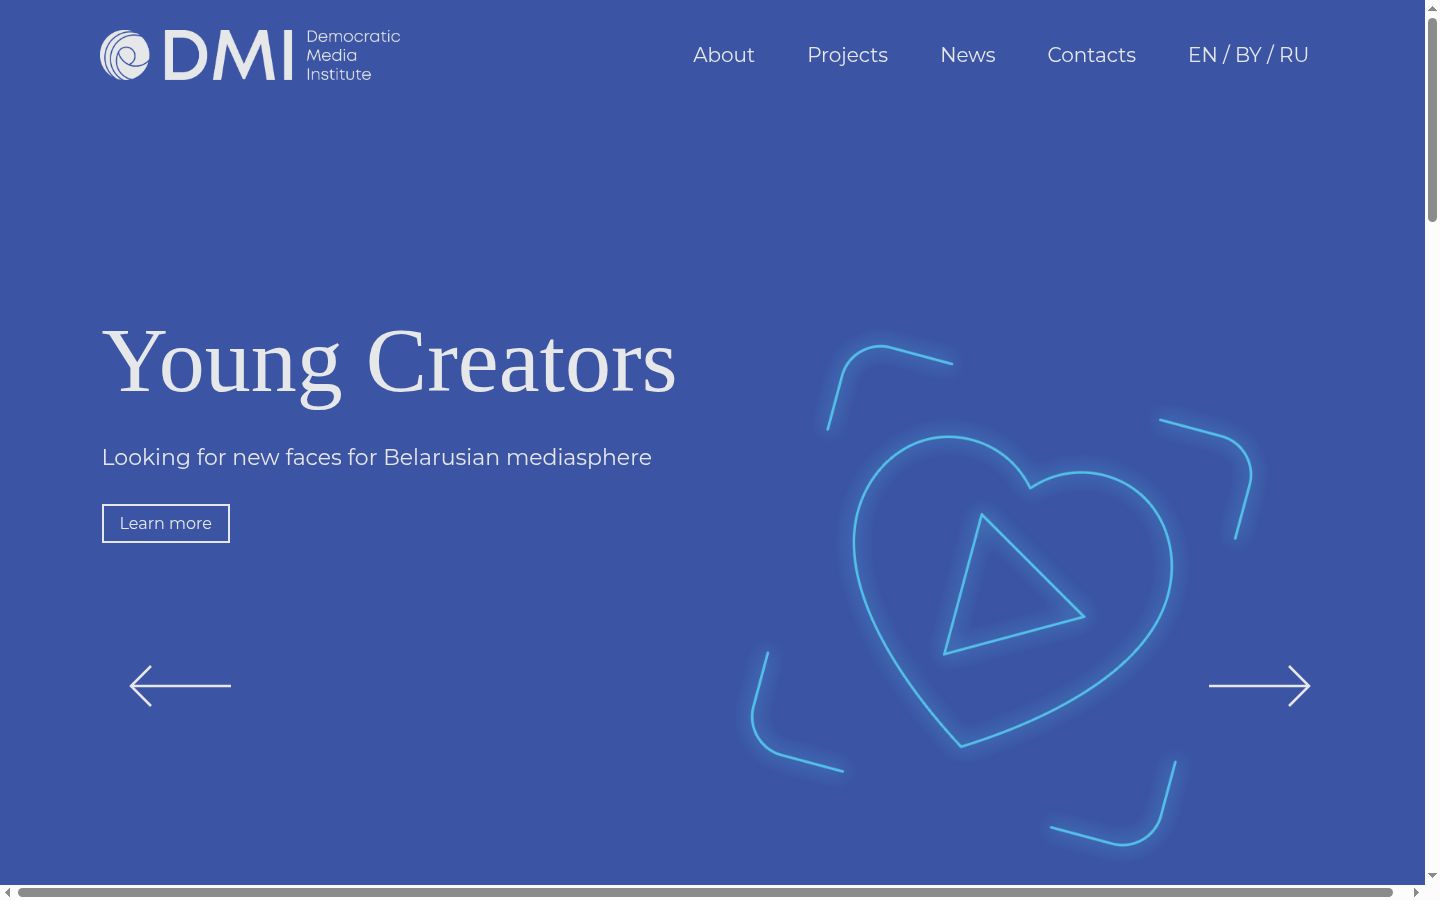Show previous slide with left arrow
1440x900 pixels.
coord(180,686)
